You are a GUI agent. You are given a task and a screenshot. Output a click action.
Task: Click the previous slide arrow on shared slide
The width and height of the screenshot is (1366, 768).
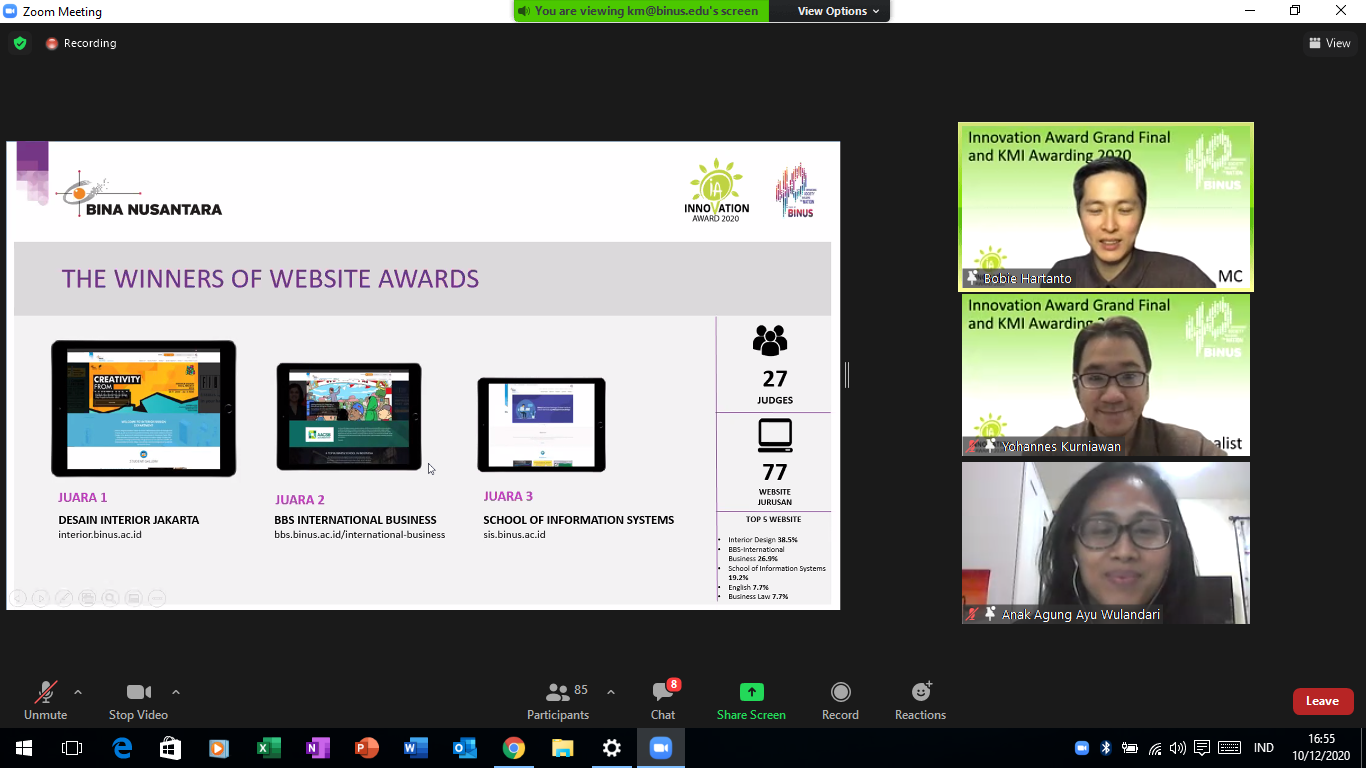click(17, 598)
